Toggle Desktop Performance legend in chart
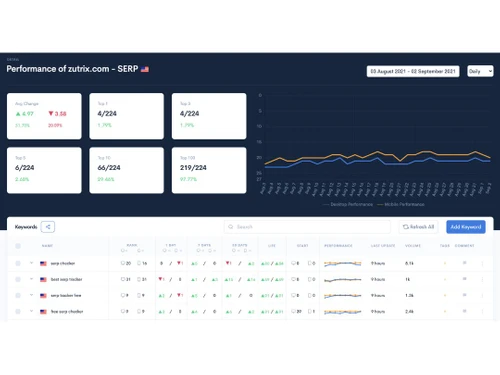 [348, 204]
